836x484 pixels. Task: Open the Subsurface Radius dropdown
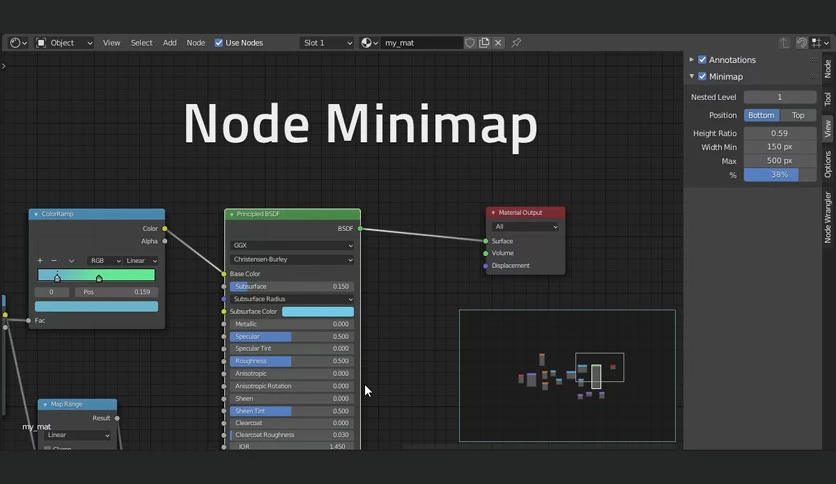pos(292,299)
